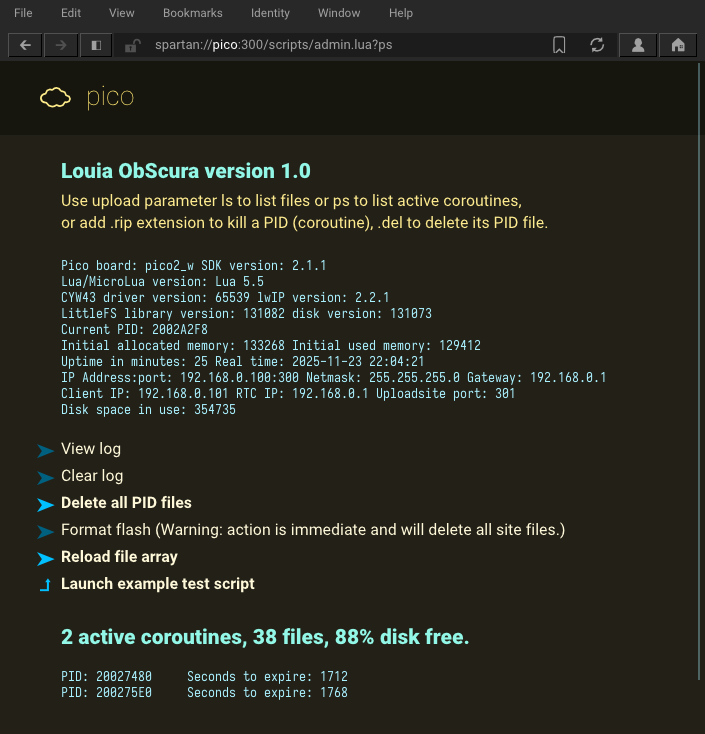Open the Help menu
The image size is (705, 734).
[x=400, y=13]
